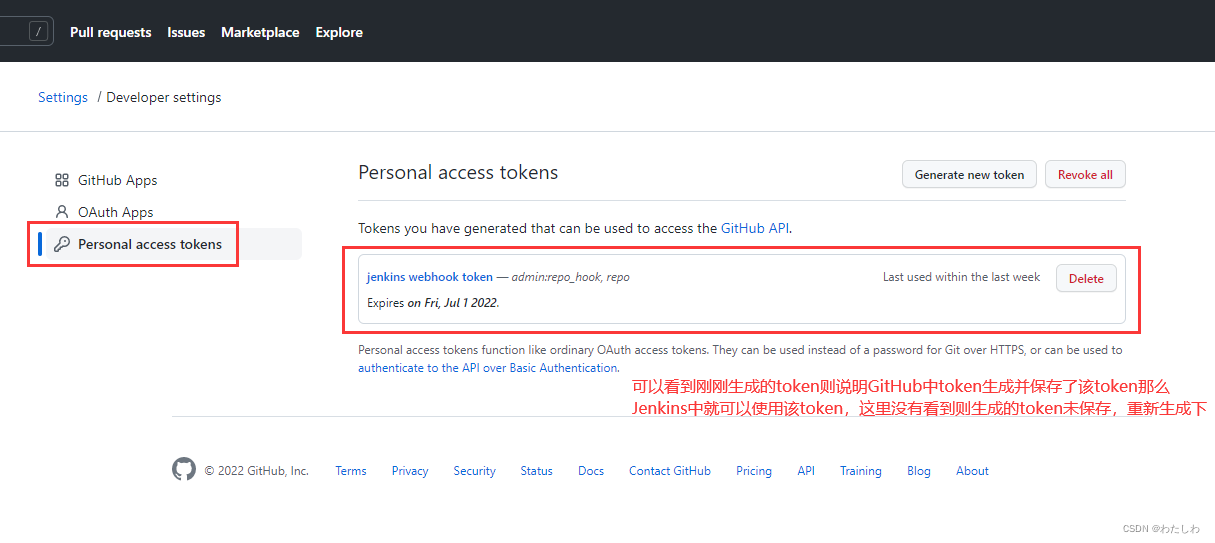The height and width of the screenshot is (543, 1215).
Task: Open the jenkins webhook token link
Action: (430, 277)
